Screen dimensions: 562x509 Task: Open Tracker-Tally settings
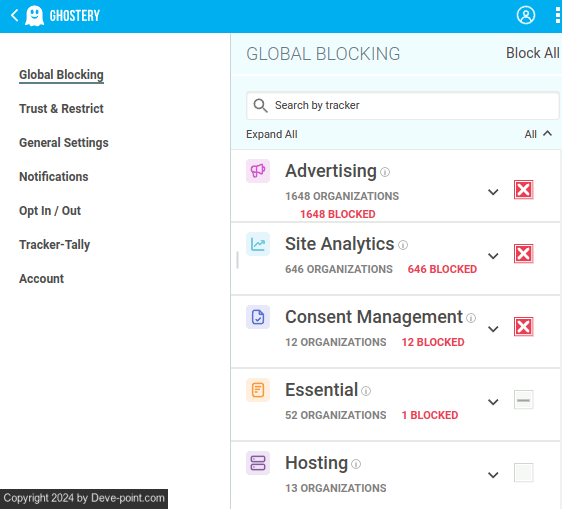(x=54, y=245)
